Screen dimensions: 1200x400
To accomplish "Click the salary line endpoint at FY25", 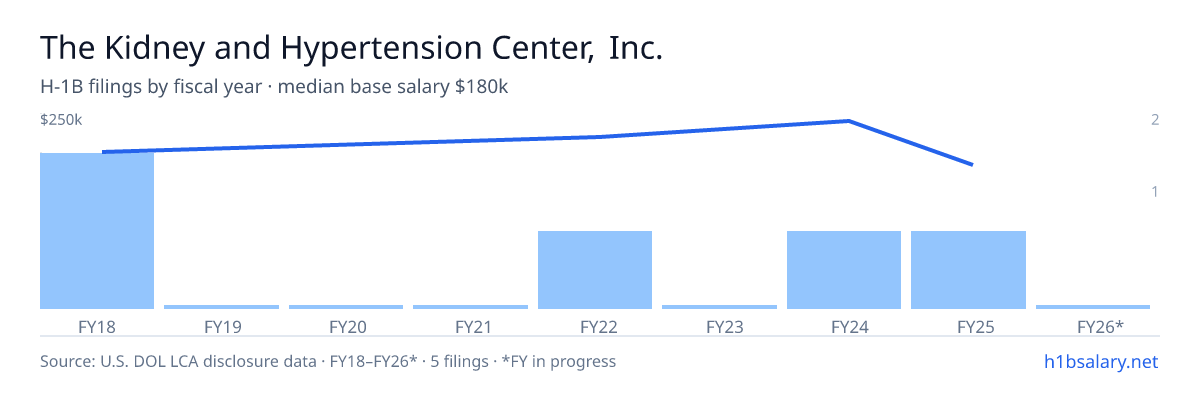I will tap(972, 164).
